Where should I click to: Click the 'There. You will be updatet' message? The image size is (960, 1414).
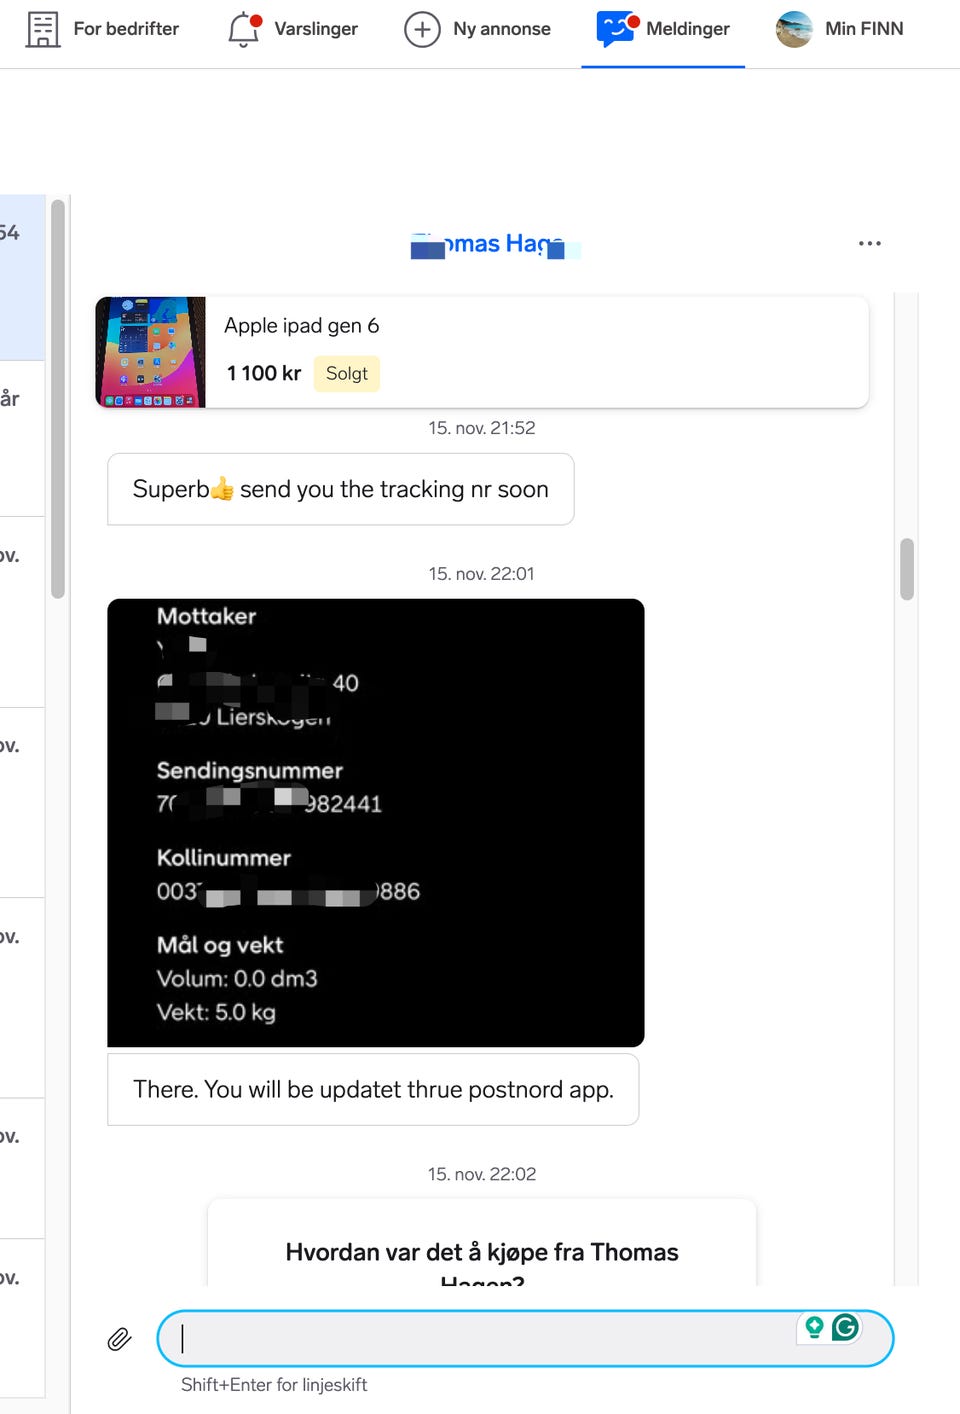pos(373,1089)
